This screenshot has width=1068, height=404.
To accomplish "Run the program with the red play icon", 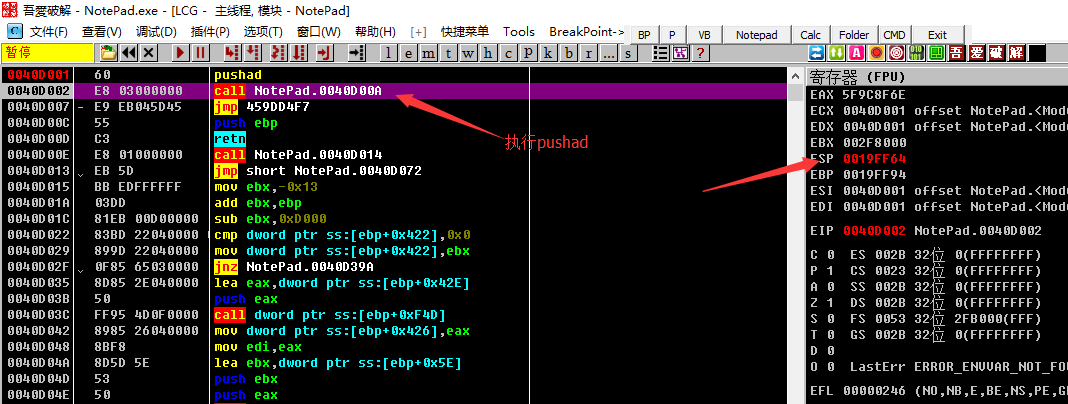I will click(x=180, y=52).
